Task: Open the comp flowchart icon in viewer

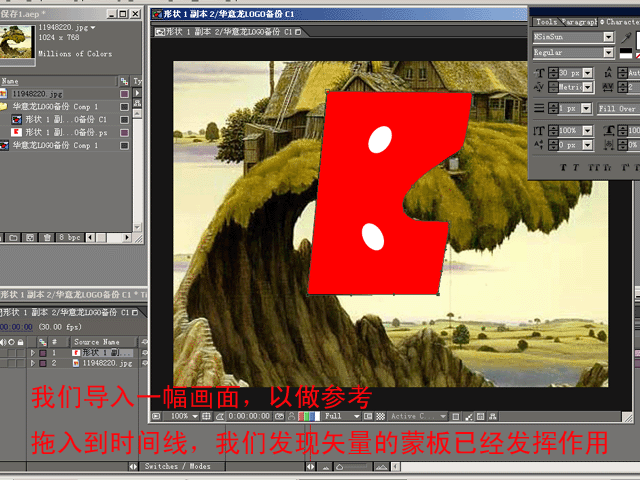Action: click(493, 417)
